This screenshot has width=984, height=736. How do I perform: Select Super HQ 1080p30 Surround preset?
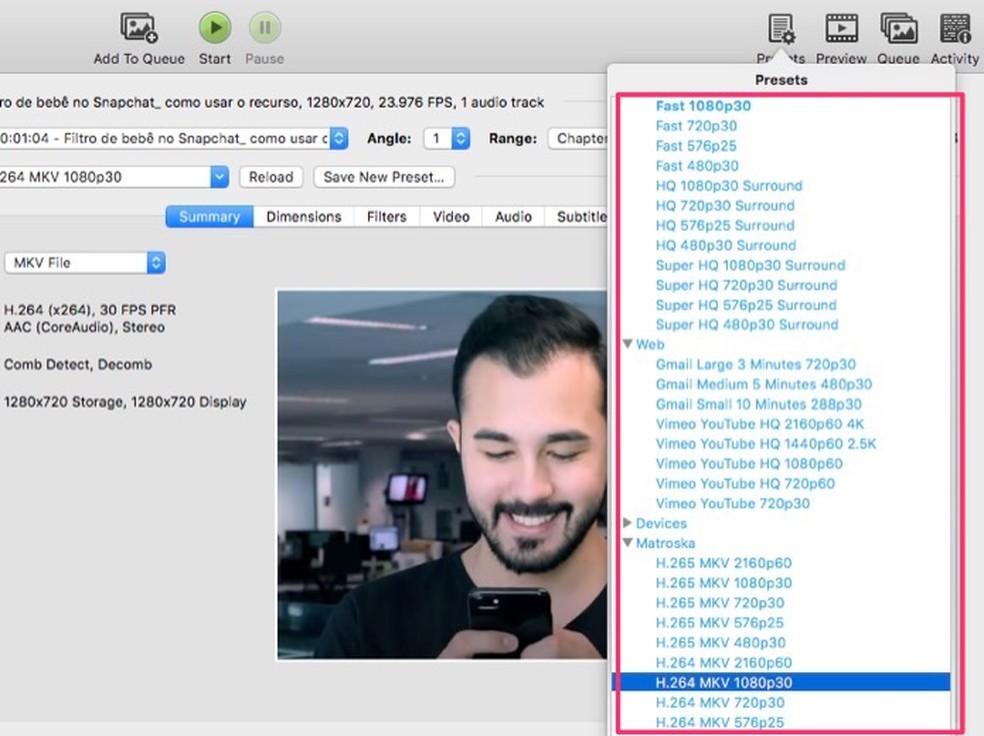[x=751, y=265]
